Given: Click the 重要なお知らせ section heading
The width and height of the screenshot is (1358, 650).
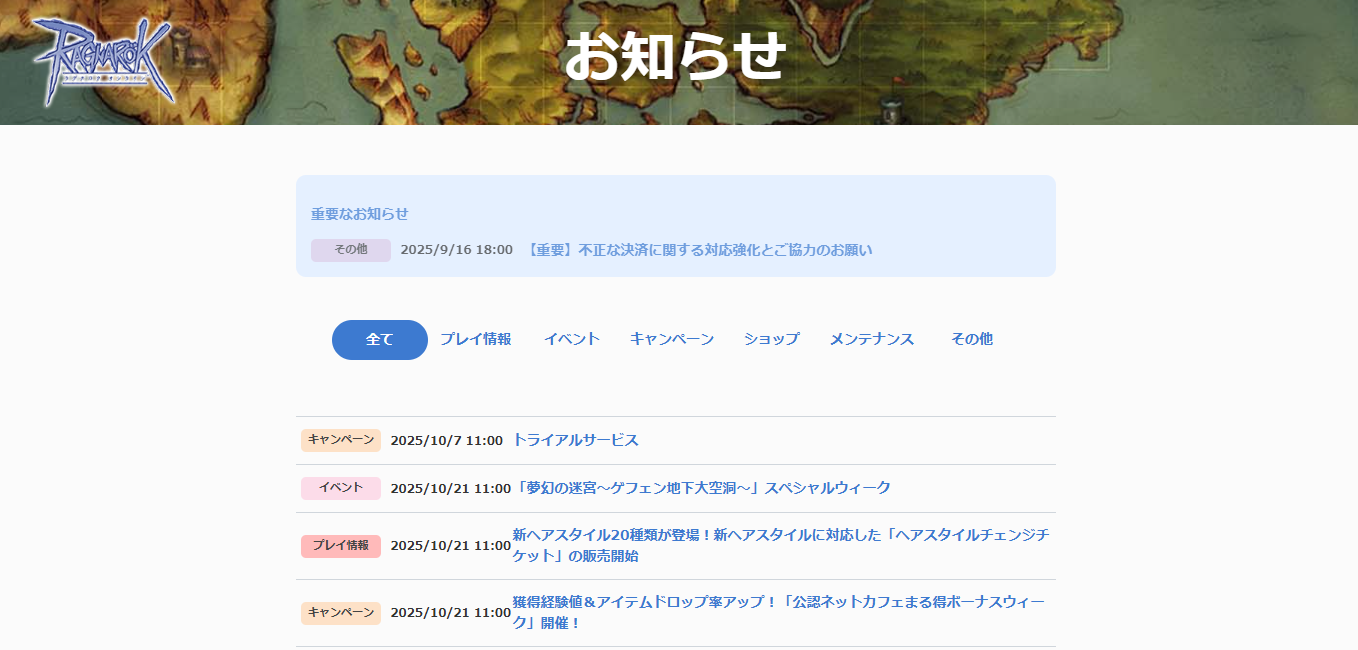Looking at the screenshot, I should 360,214.
